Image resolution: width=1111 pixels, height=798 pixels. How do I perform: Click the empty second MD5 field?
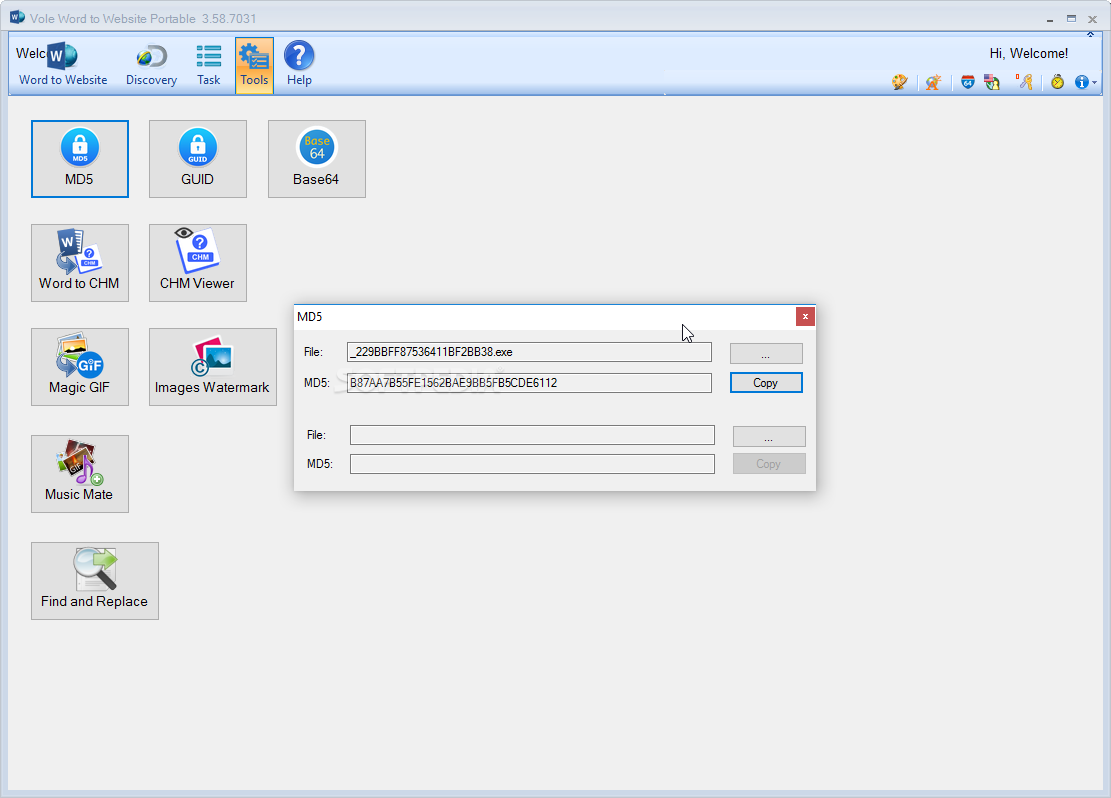pos(532,464)
